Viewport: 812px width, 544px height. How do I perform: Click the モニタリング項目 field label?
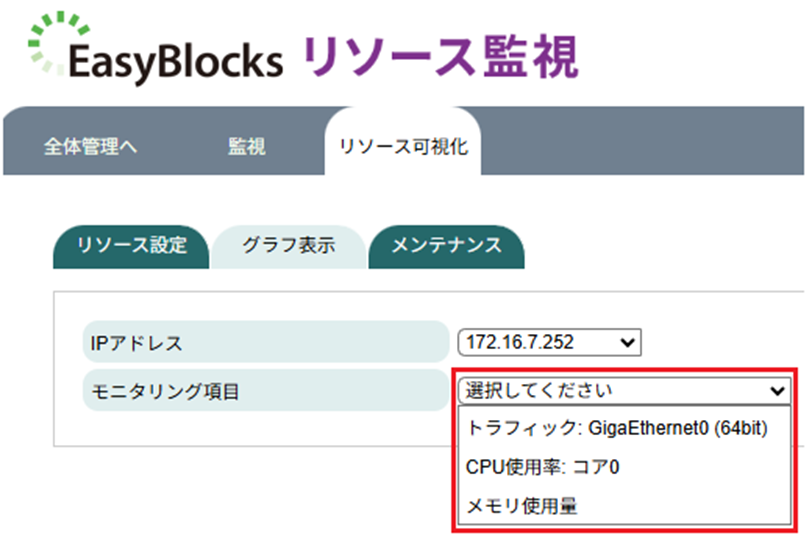pos(160,390)
